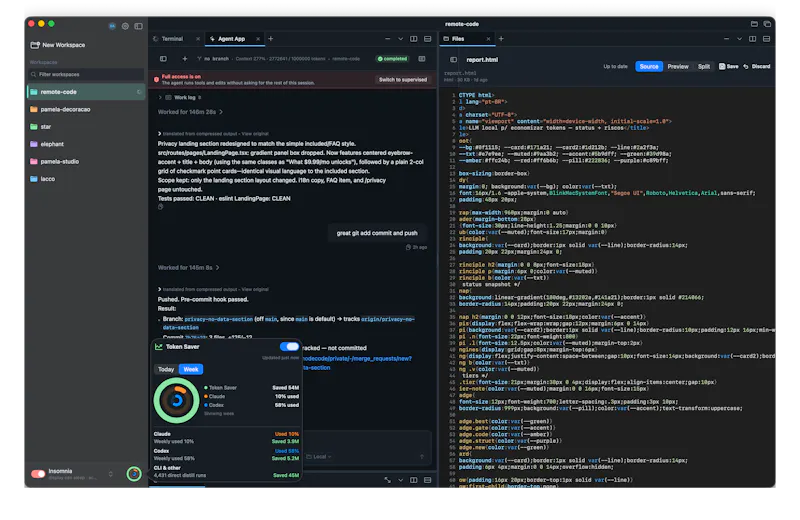Select the Files tab
Image resolution: width=800 pixels, height=520 pixels.
coord(458,39)
